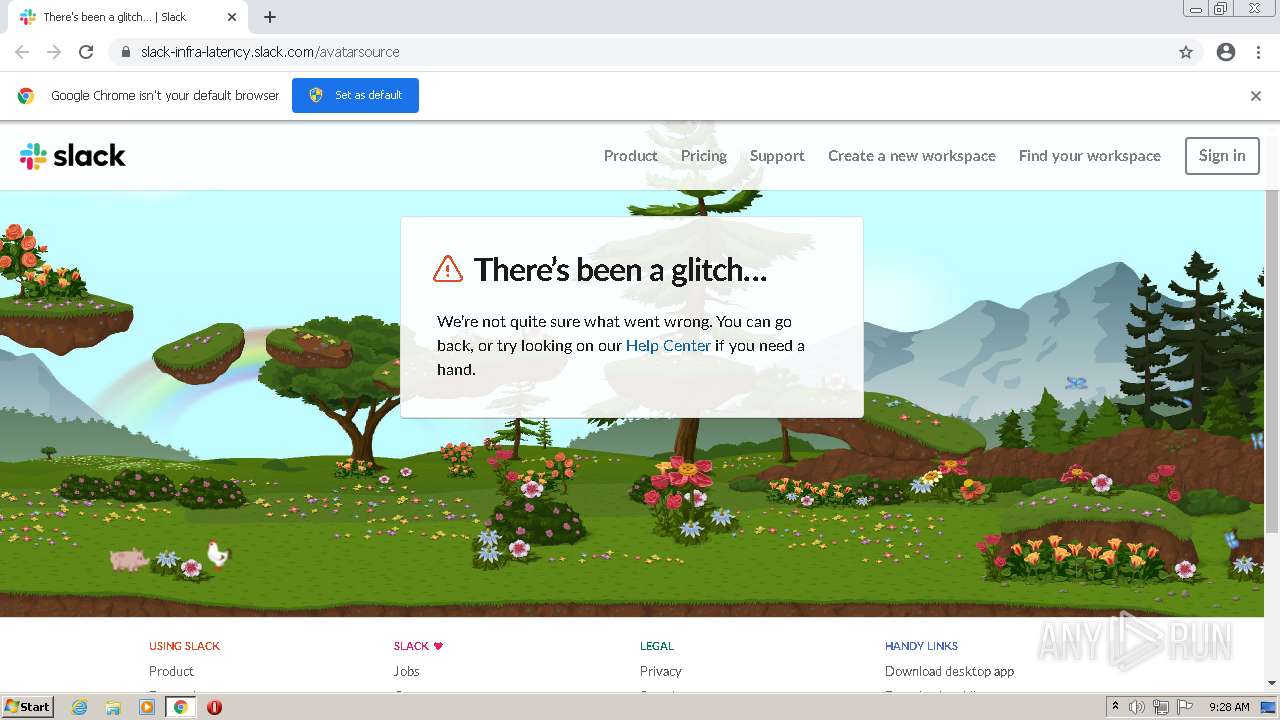This screenshot has width=1280, height=720.
Task: Open Support in the Slack header
Action: click(x=777, y=156)
